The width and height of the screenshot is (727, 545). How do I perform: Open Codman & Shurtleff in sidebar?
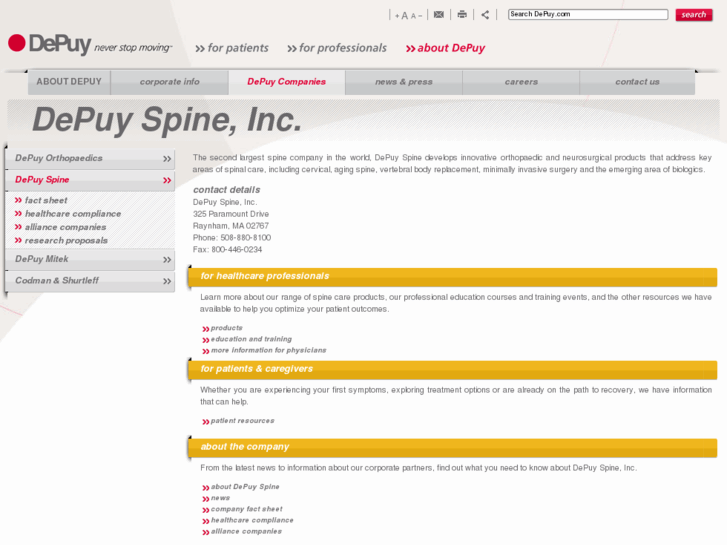coord(57,280)
